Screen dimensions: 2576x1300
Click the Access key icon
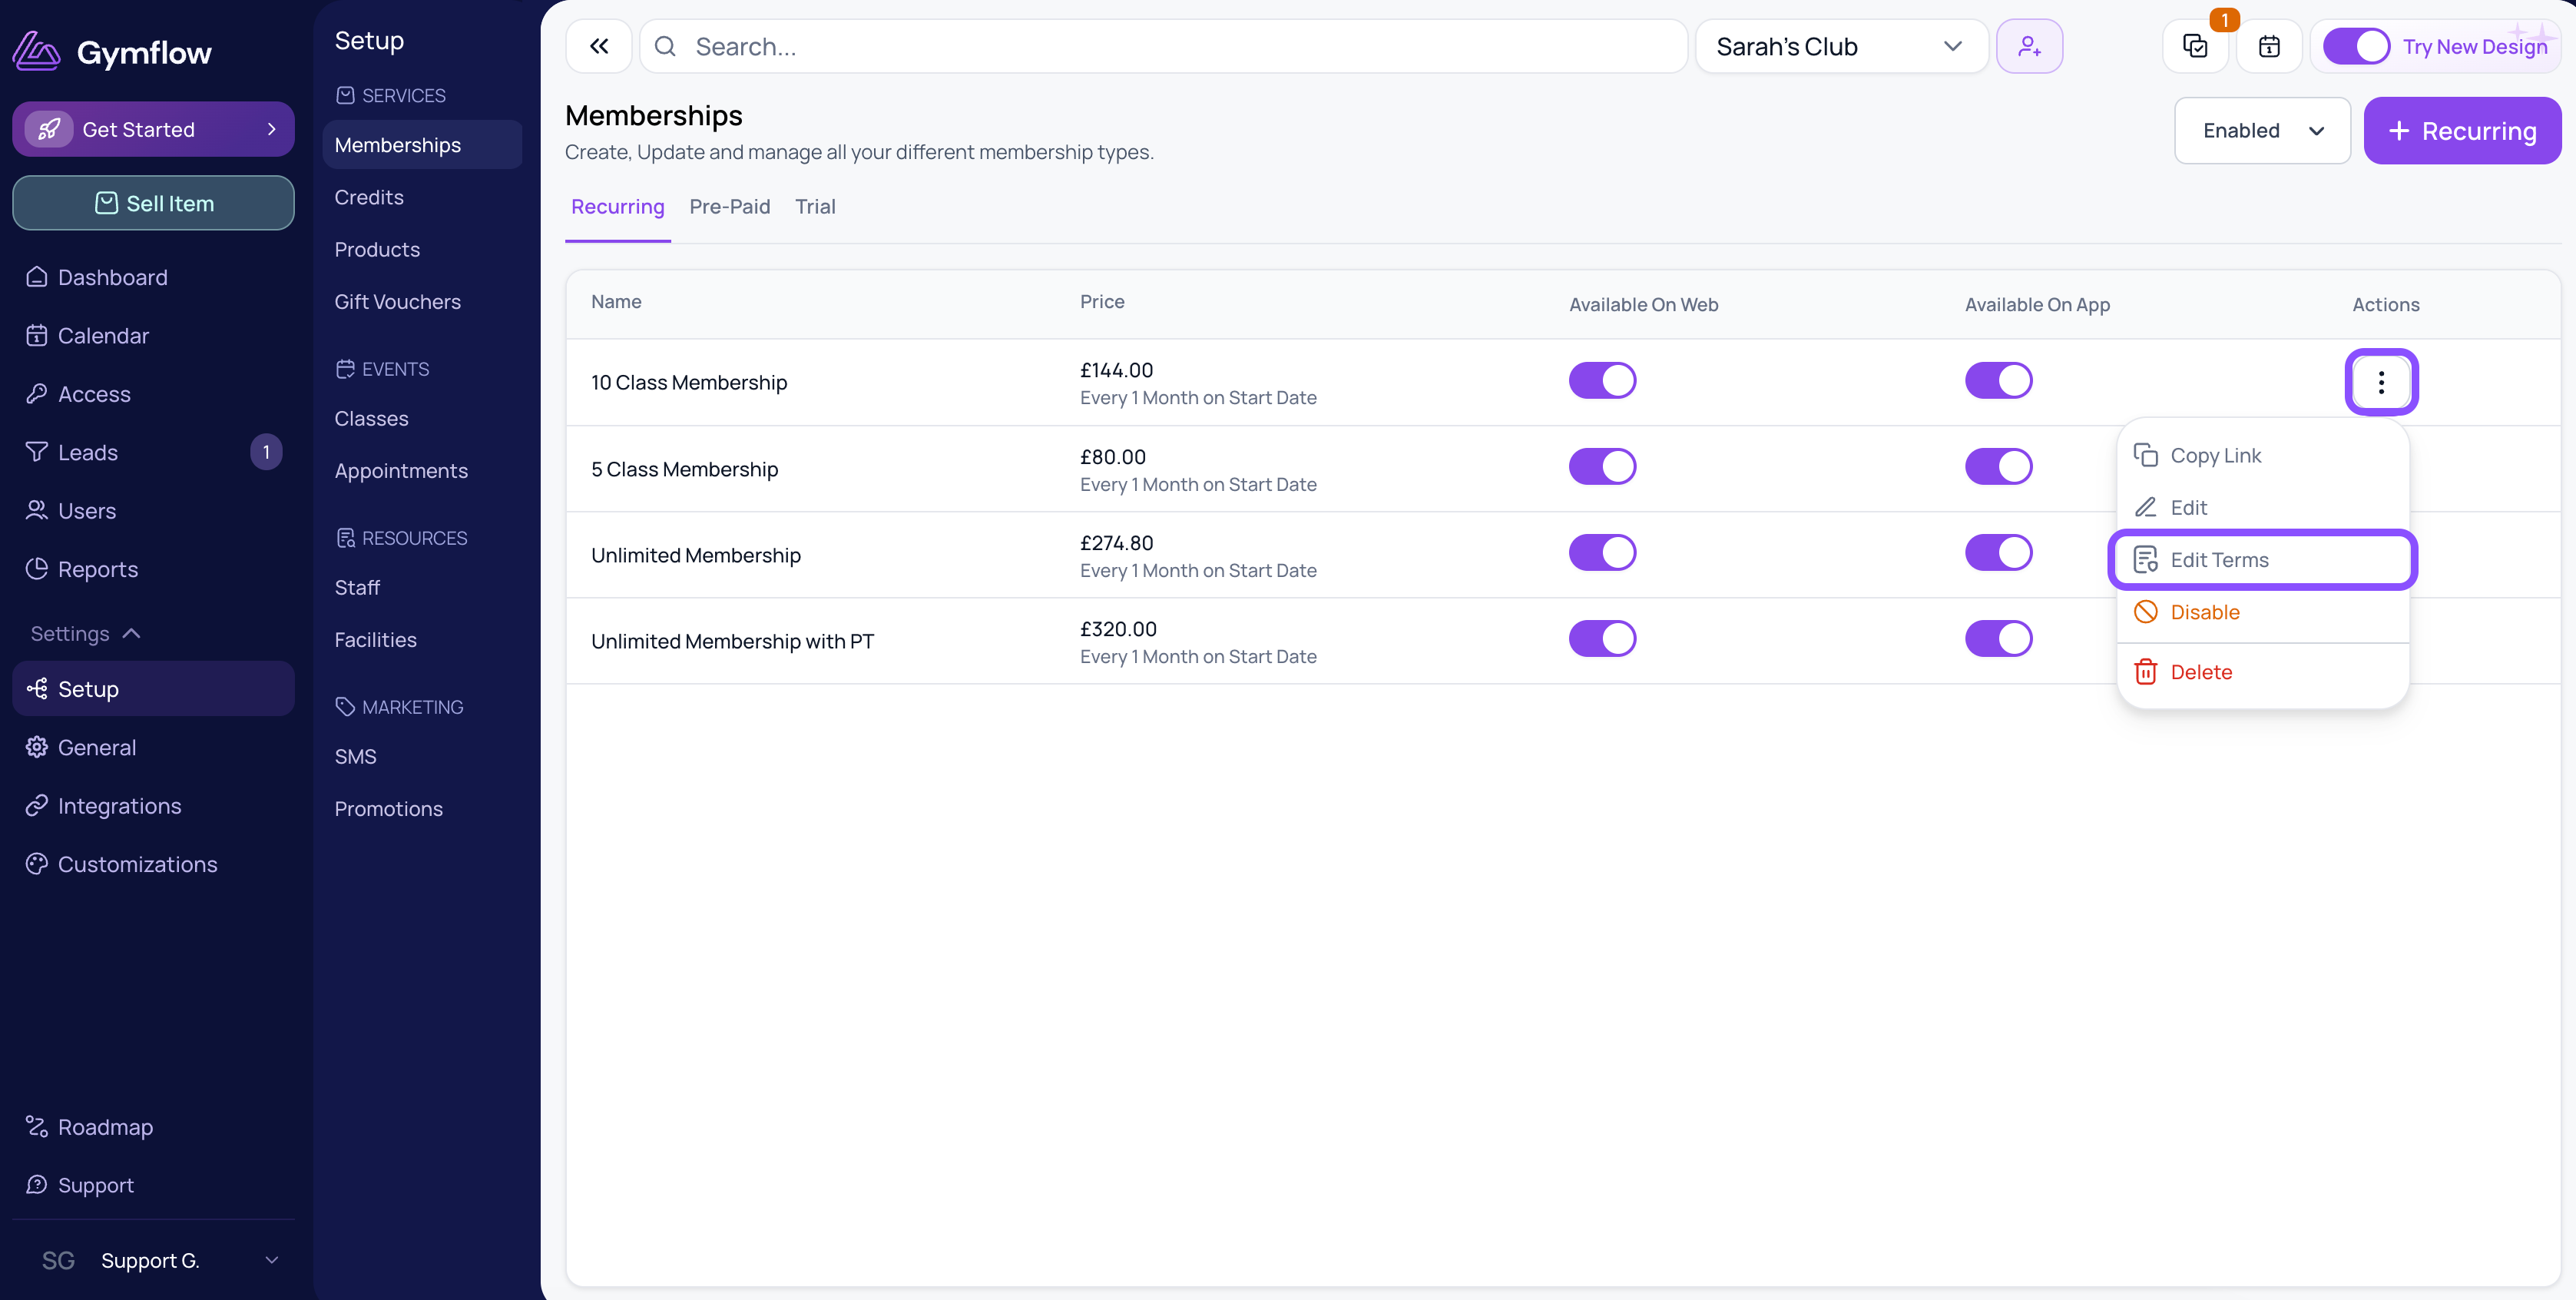coord(37,394)
